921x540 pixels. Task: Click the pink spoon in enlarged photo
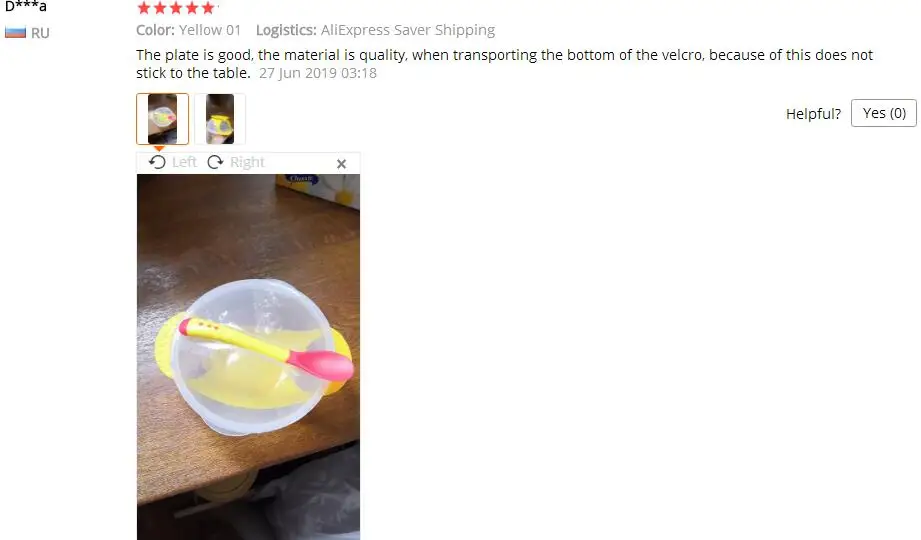[267, 348]
